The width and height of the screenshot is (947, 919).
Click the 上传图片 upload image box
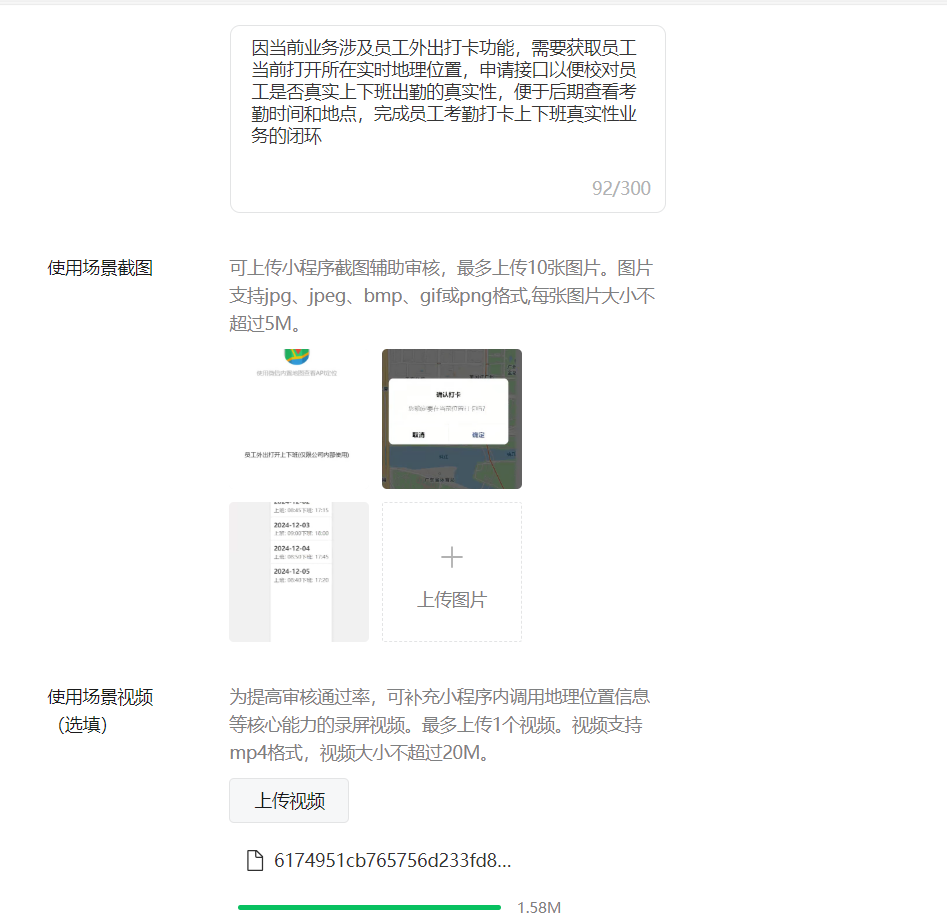click(452, 572)
